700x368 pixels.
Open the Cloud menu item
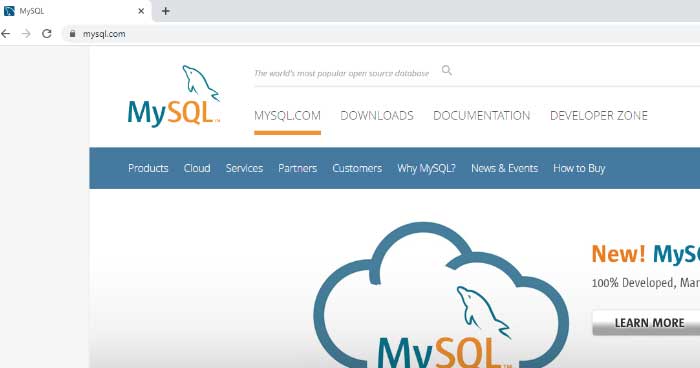coord(197,168)
